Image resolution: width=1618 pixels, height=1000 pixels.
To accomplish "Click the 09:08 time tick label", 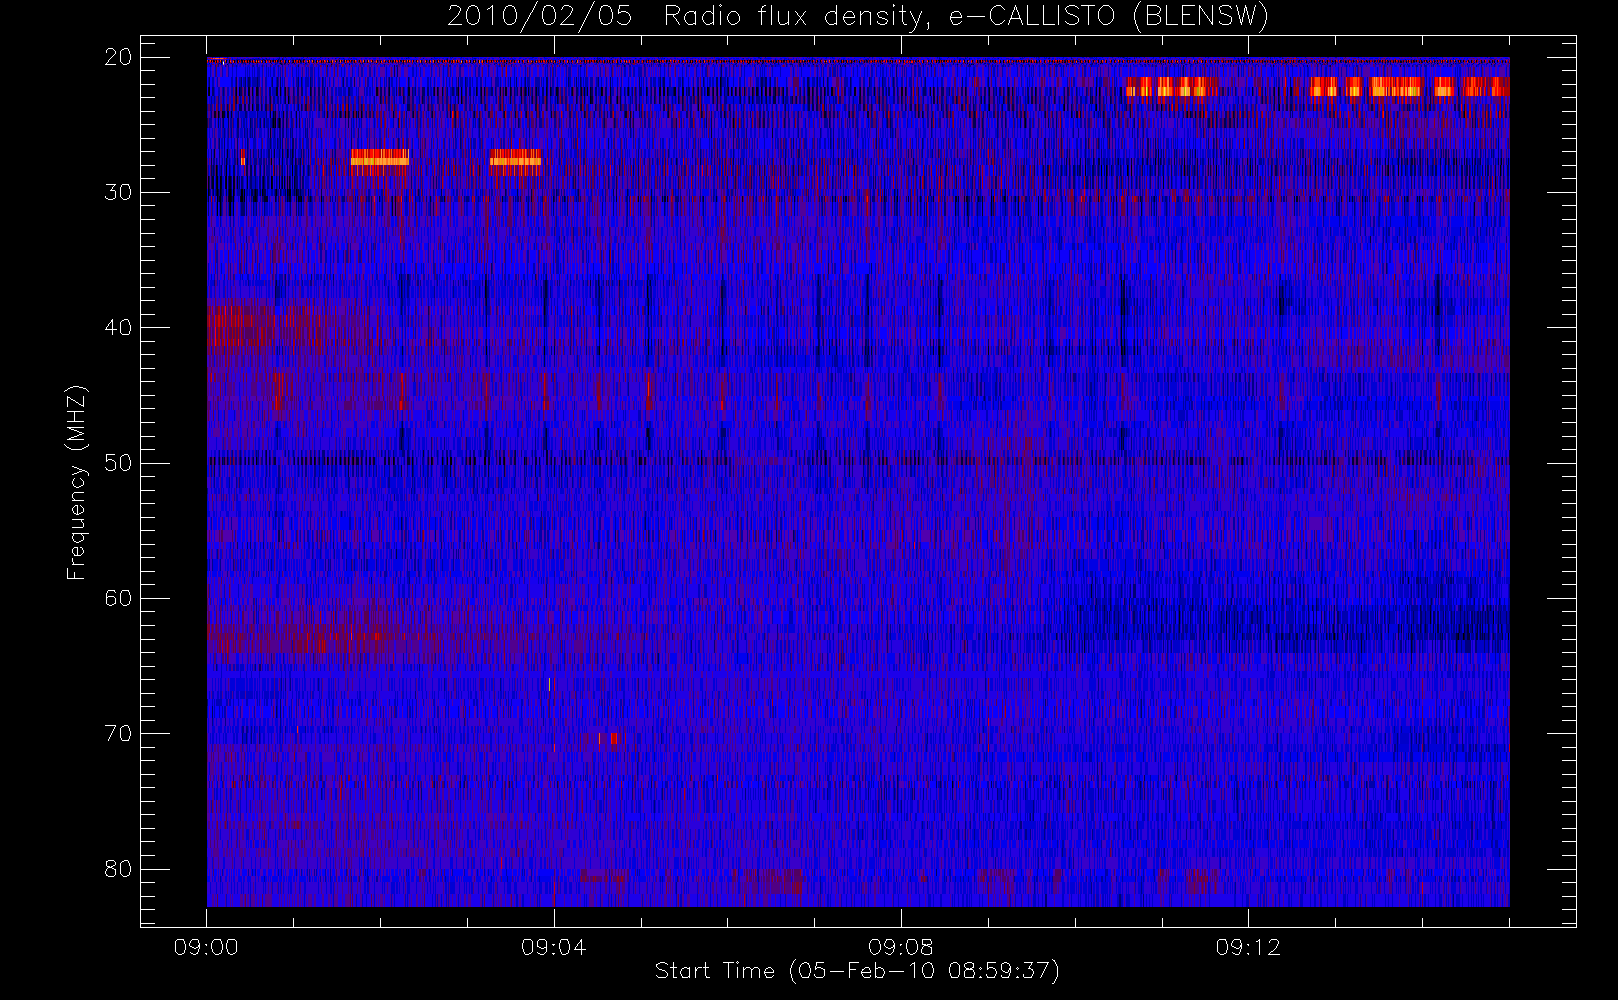I will (x=900, y=948).
